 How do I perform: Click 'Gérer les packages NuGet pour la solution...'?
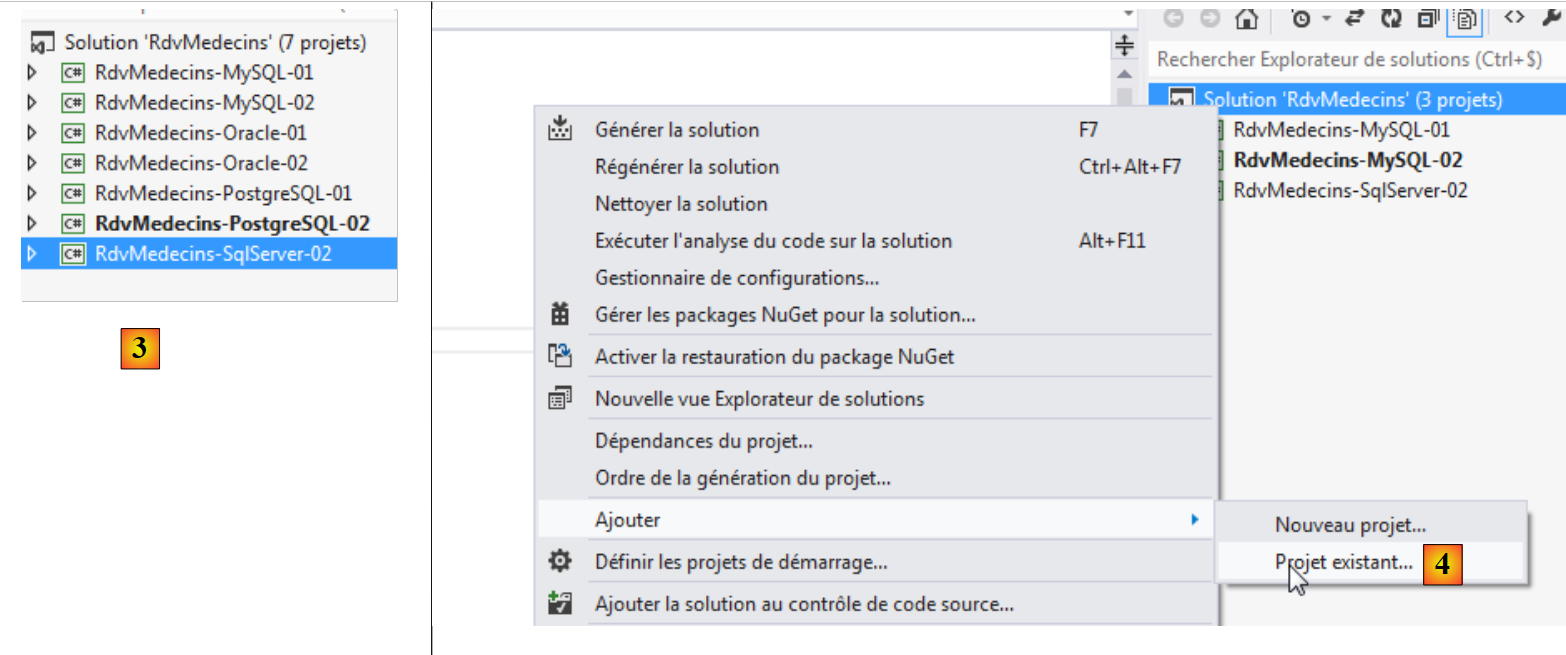tap(785, 316)
